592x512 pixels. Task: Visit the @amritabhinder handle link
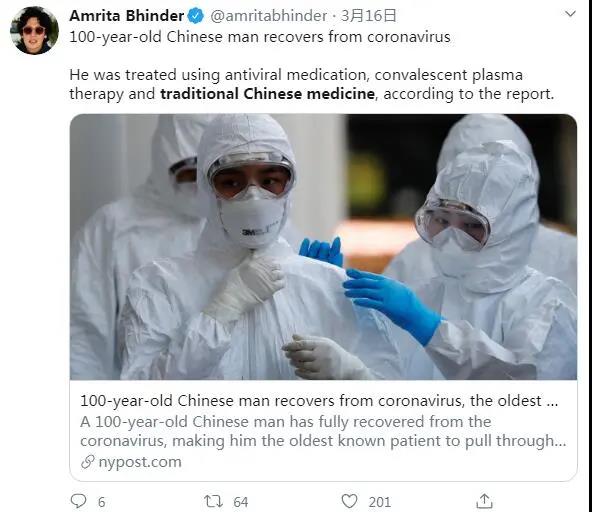pyautogui.click(x=268, y=16)
